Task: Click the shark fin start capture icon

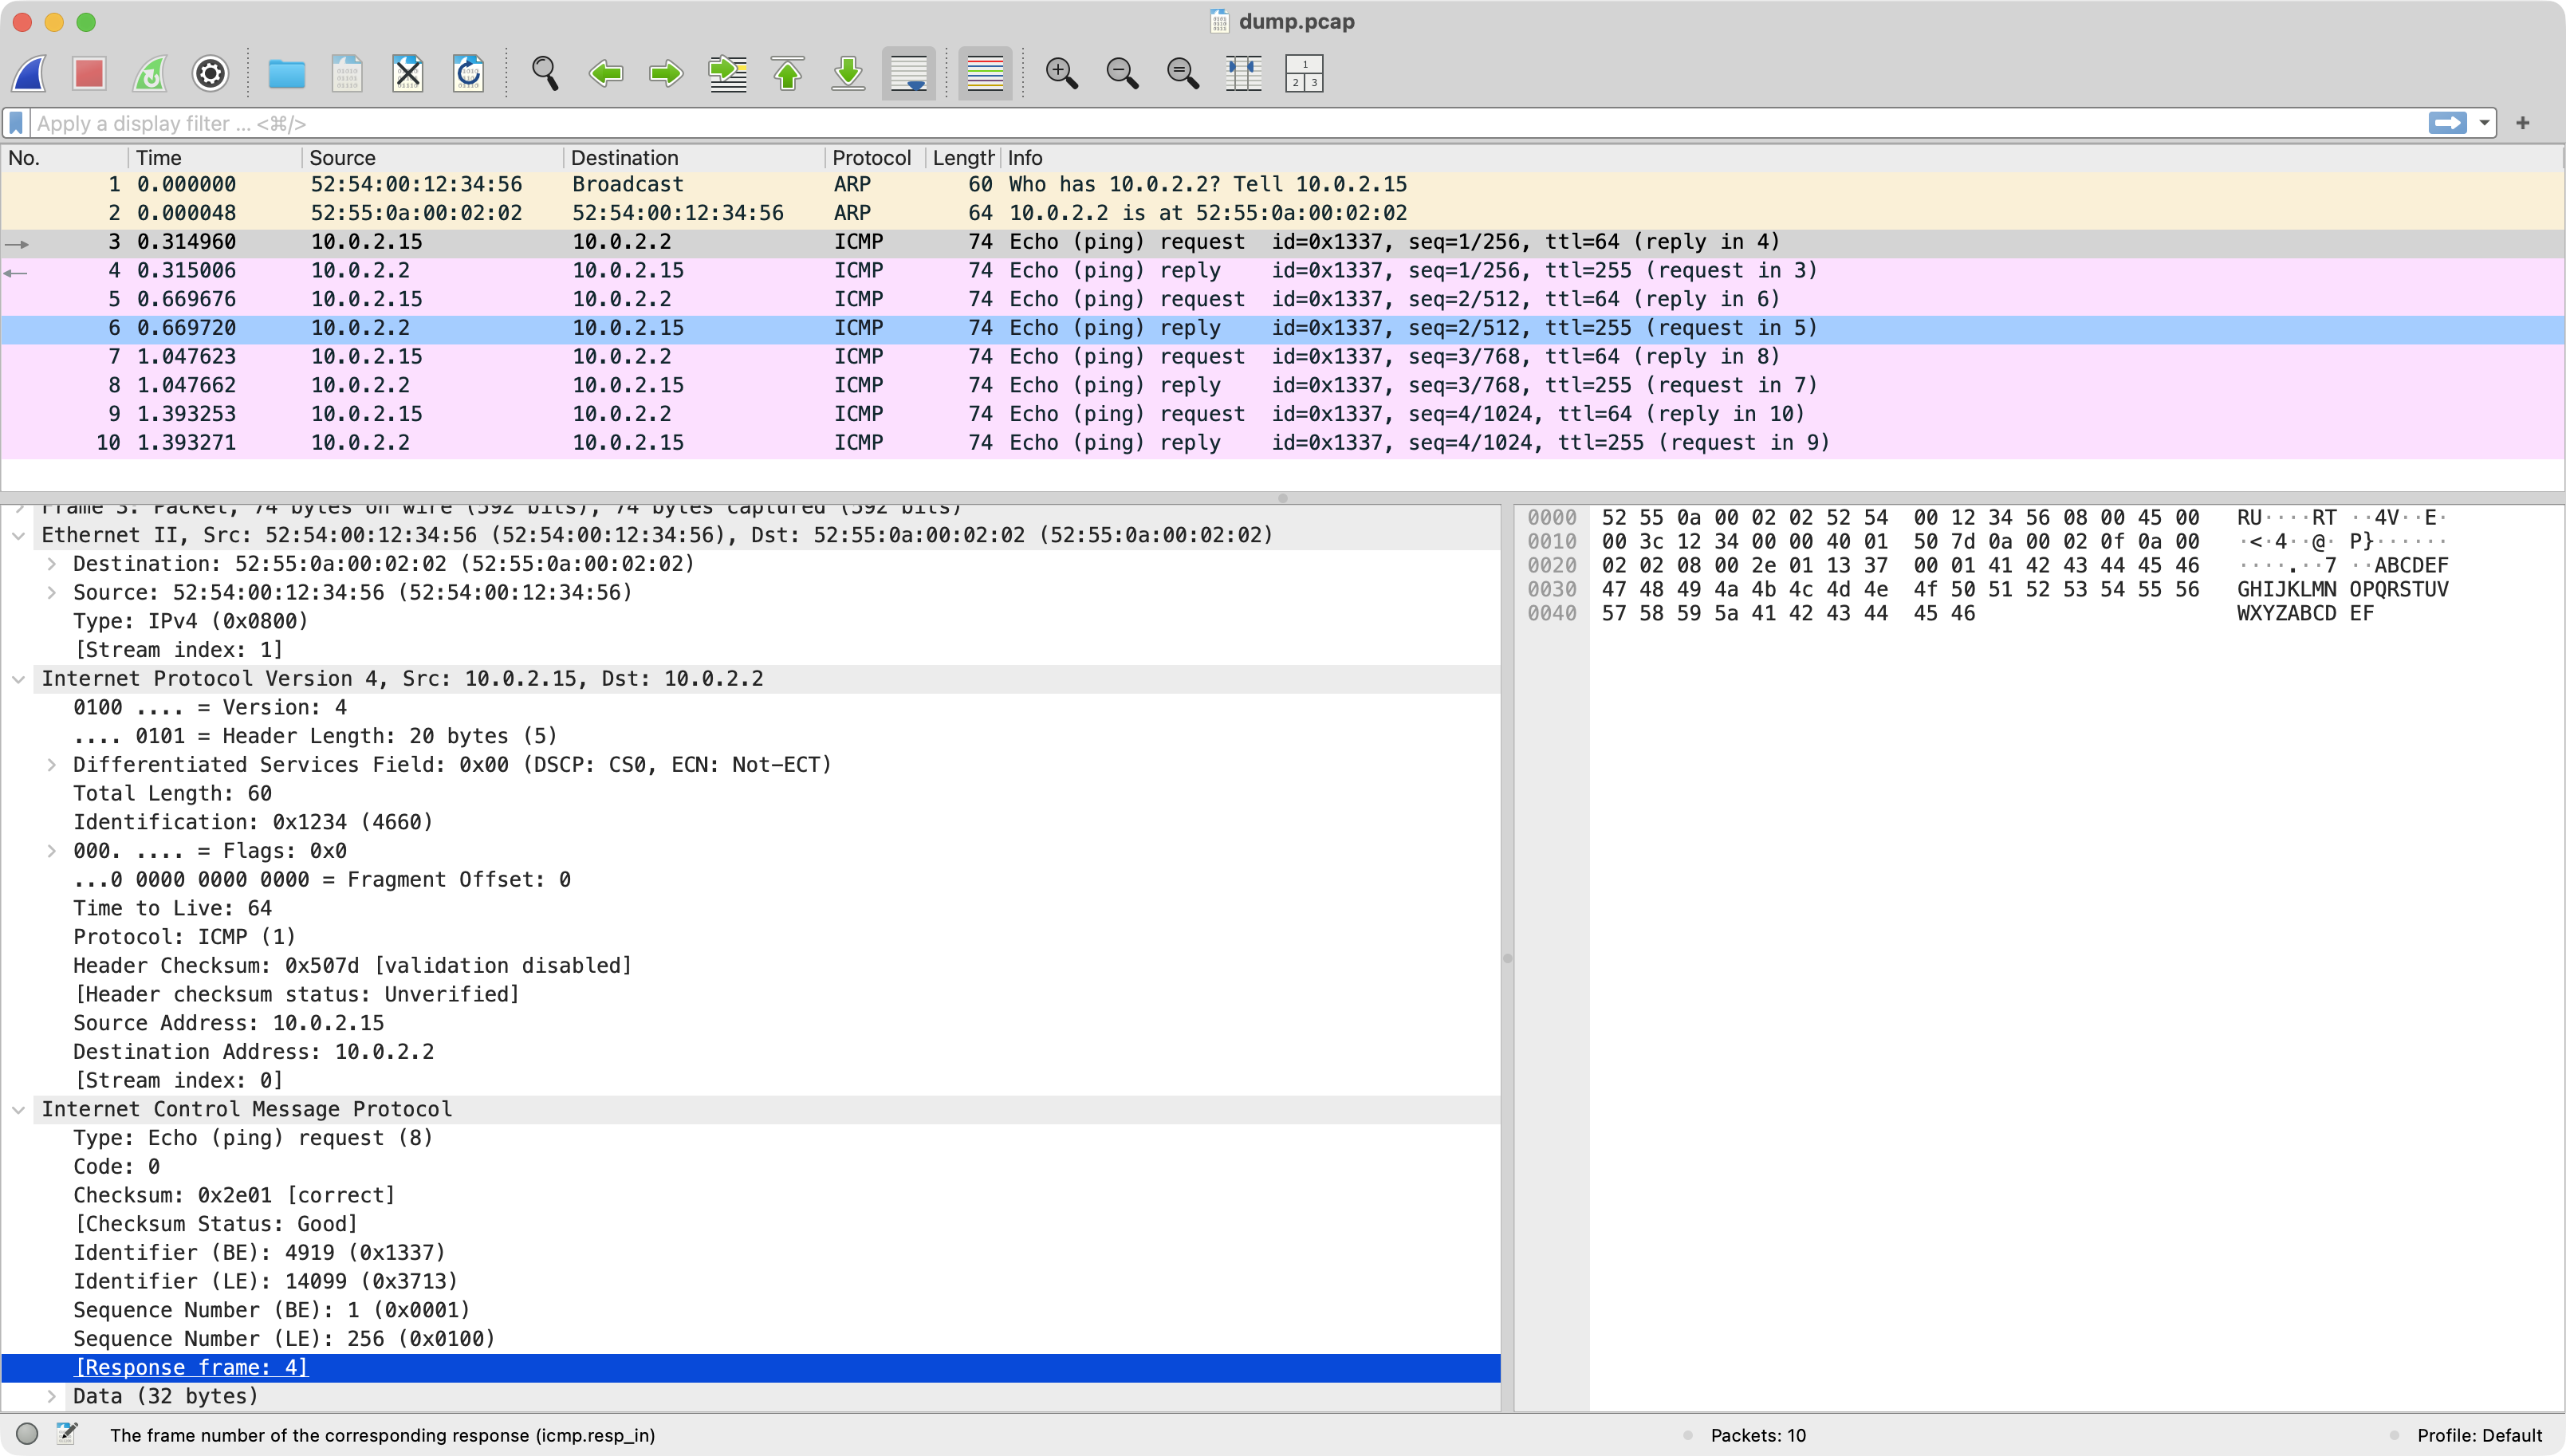Action: point(30,74)
